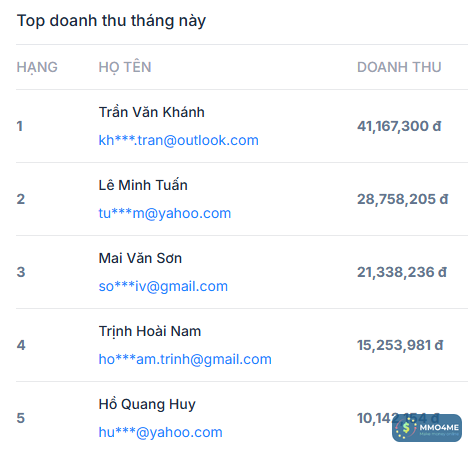Open email link hu***@yahoo.com
This screenshot has height=451, width=470.
point(160,432)
